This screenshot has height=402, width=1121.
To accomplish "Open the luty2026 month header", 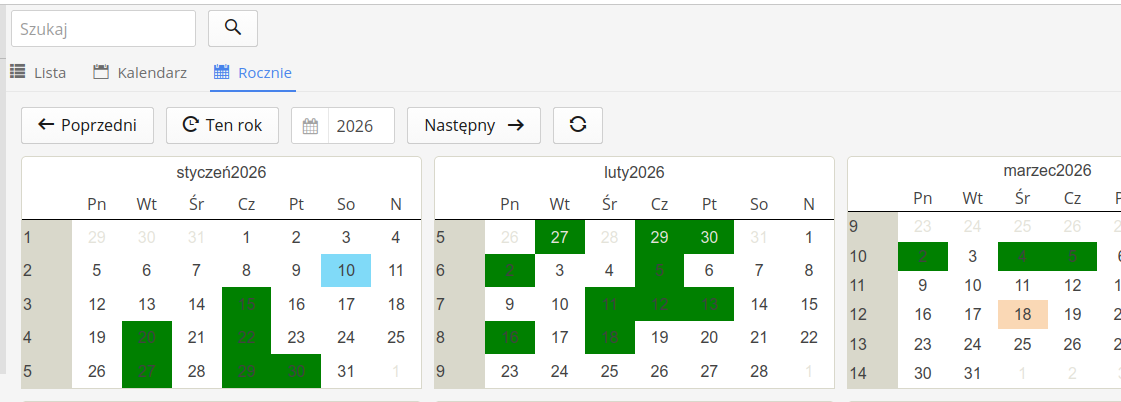I will click(x=634, y=172).
